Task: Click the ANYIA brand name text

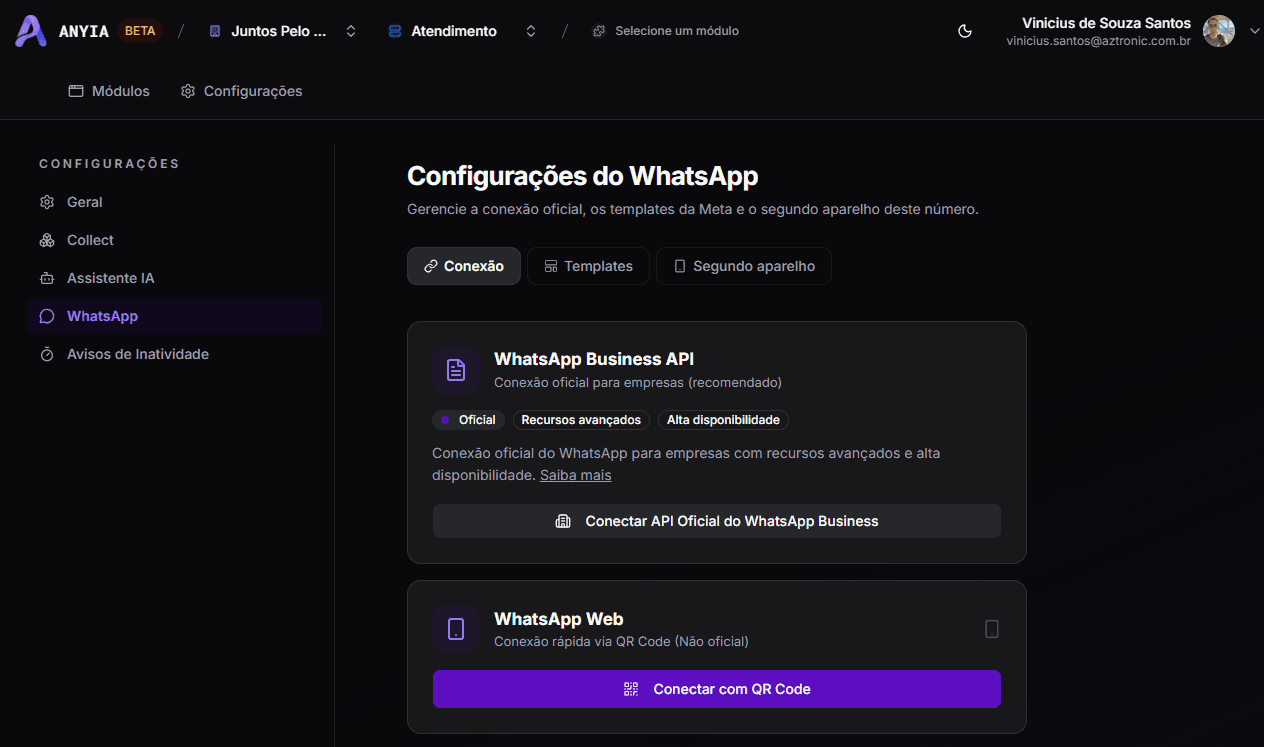Action: pyautogui.click(x=84, y=31)
